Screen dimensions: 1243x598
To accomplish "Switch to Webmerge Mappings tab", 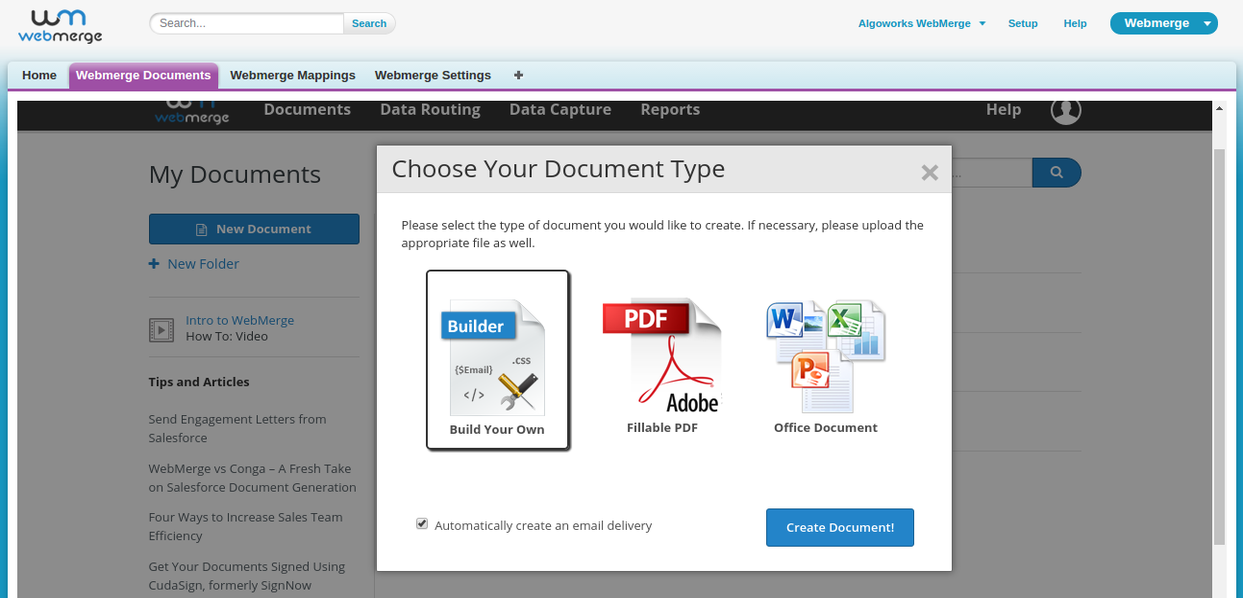I will (x=292, y=75).
